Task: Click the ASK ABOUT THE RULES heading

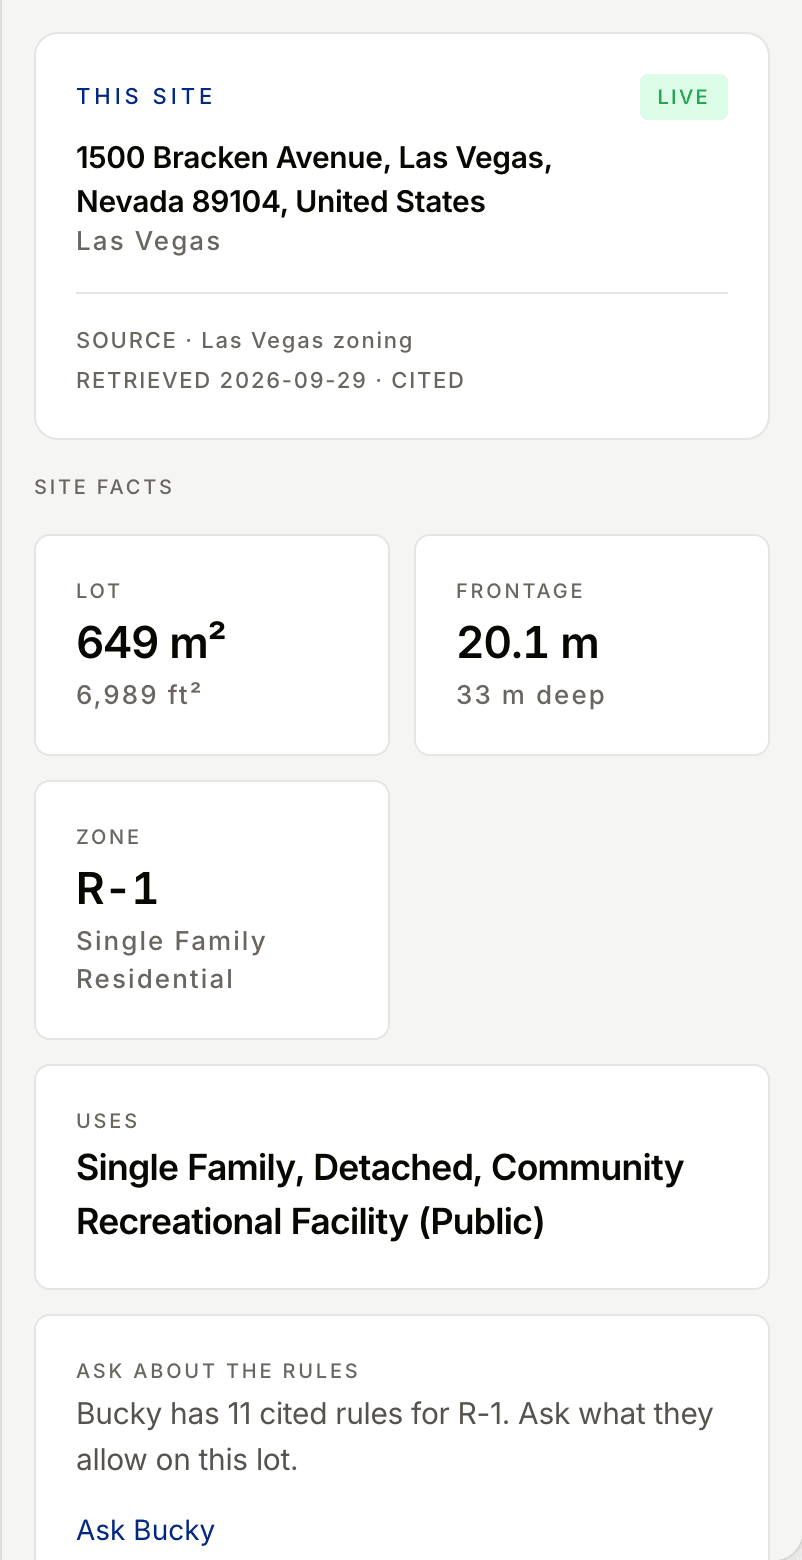Action: tap(217, 1371)
